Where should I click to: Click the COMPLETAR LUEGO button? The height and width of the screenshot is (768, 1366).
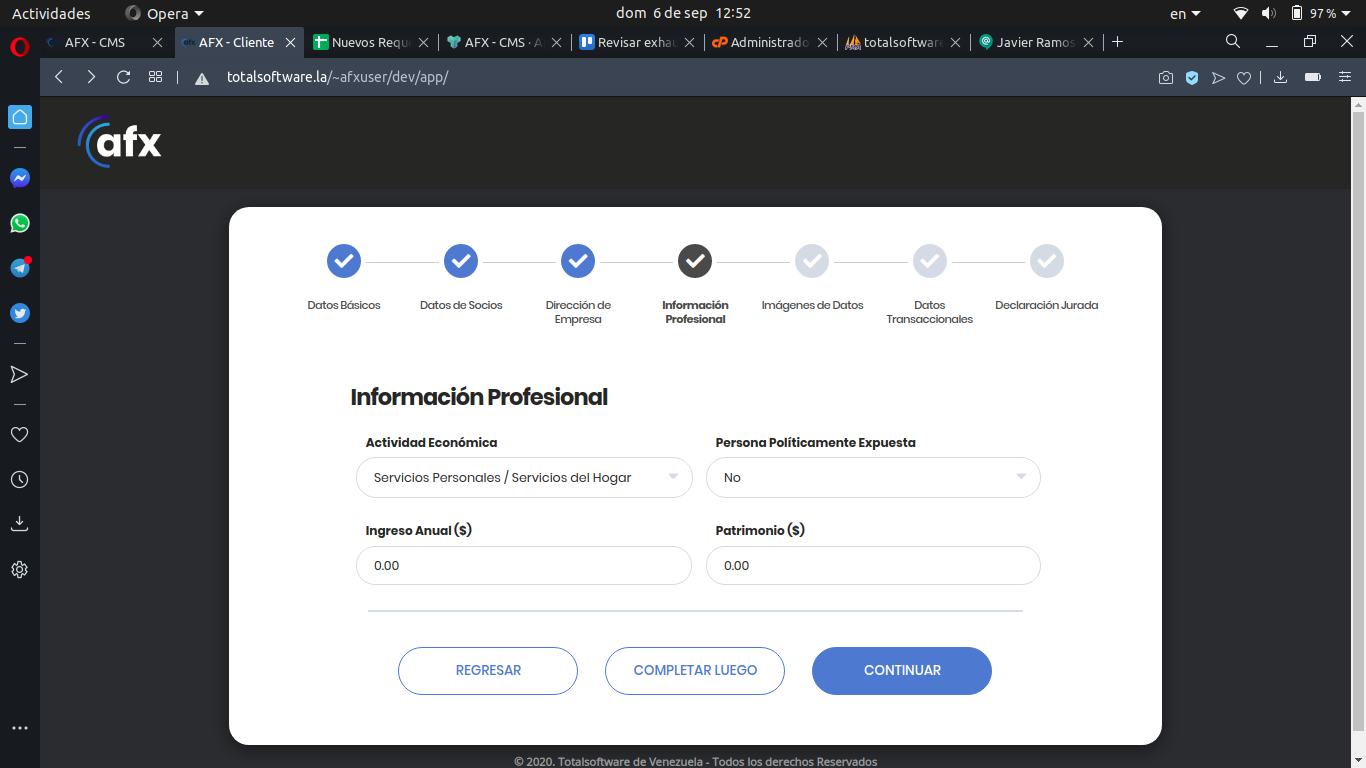(695, 670)
